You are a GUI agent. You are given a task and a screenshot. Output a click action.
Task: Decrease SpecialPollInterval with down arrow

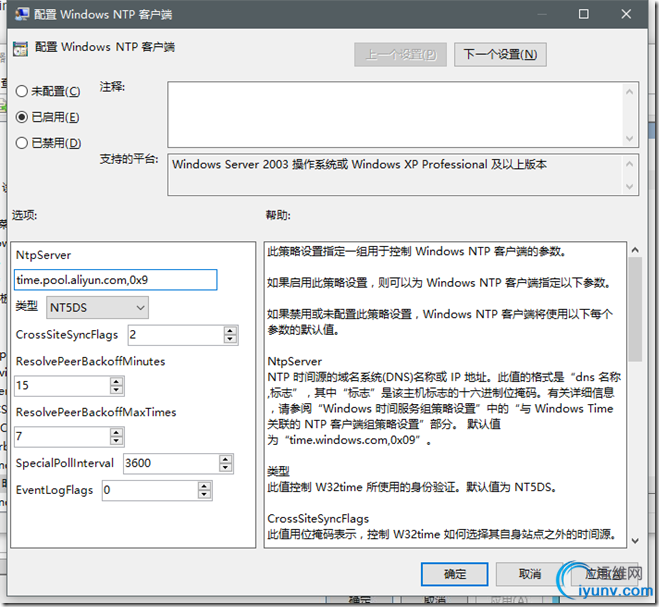(x=225, y=468)
